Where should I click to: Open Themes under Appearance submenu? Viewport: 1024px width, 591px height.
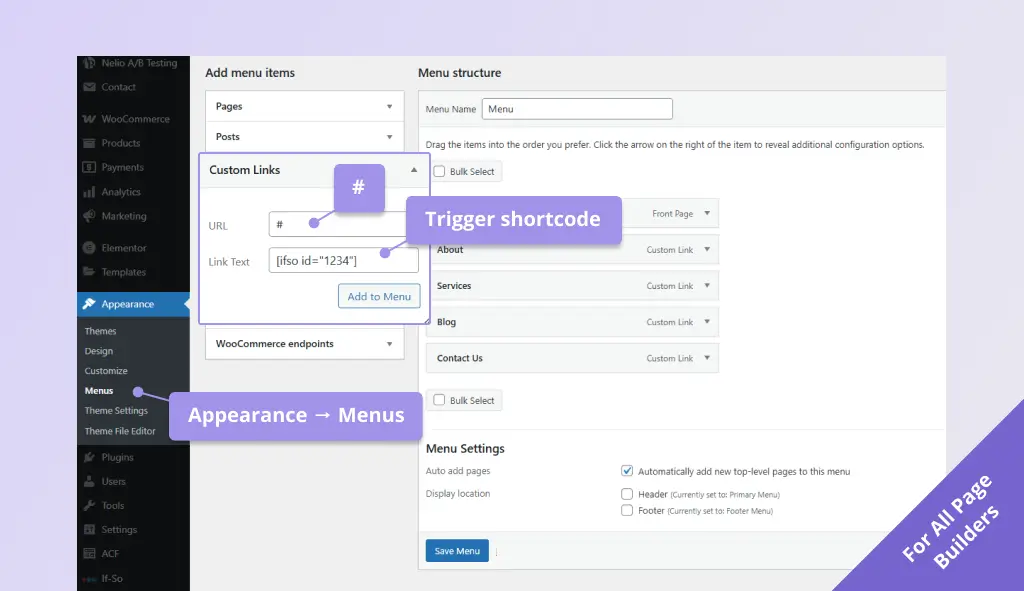click(x=100, y=331)
